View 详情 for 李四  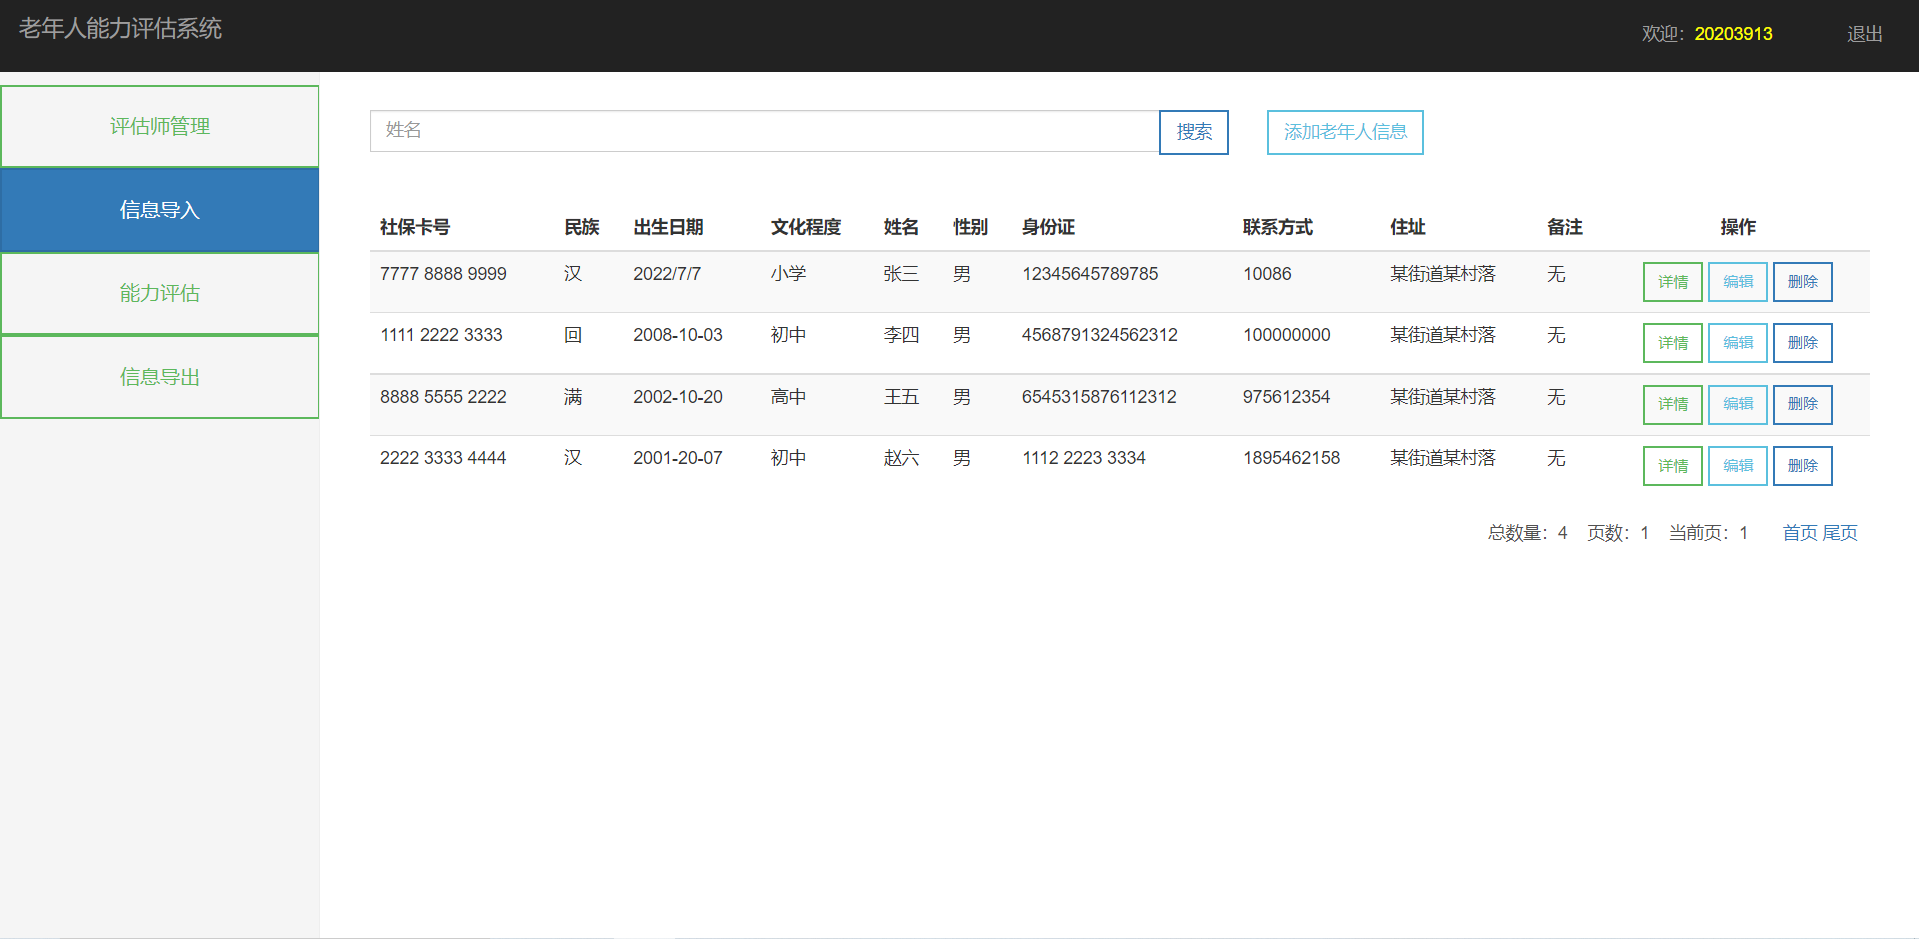tap(1673, 343)
